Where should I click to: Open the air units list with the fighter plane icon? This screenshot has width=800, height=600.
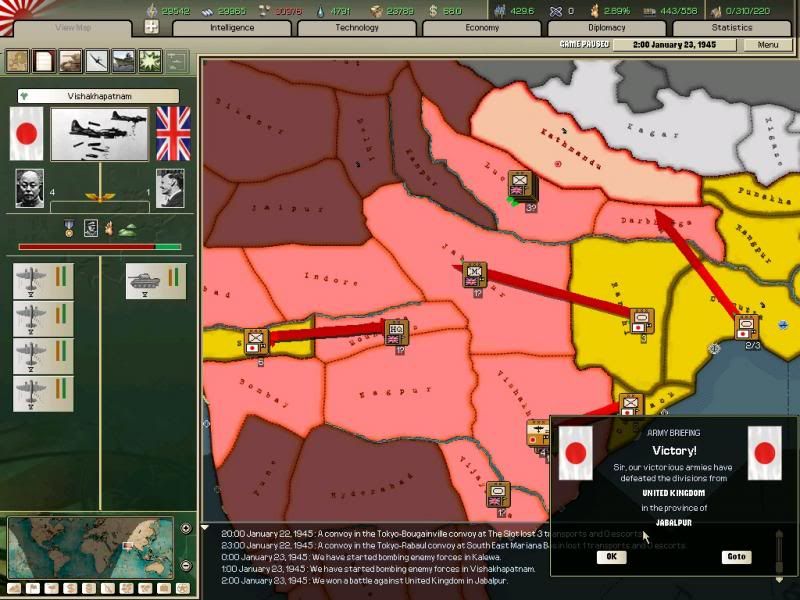pyautogui.click(x=97, y=62)
